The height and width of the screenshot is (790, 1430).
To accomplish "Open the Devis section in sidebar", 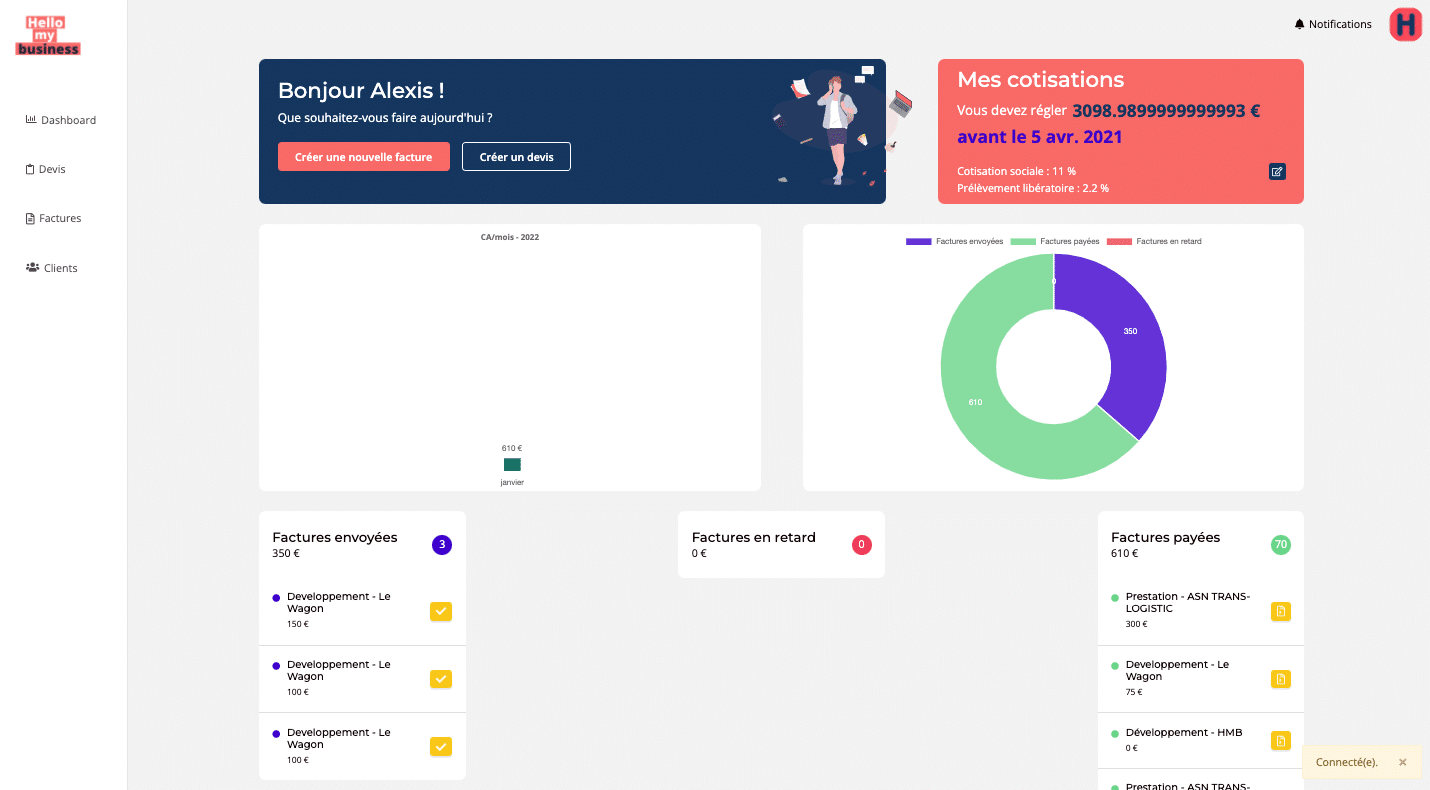I will click(46, 169).
